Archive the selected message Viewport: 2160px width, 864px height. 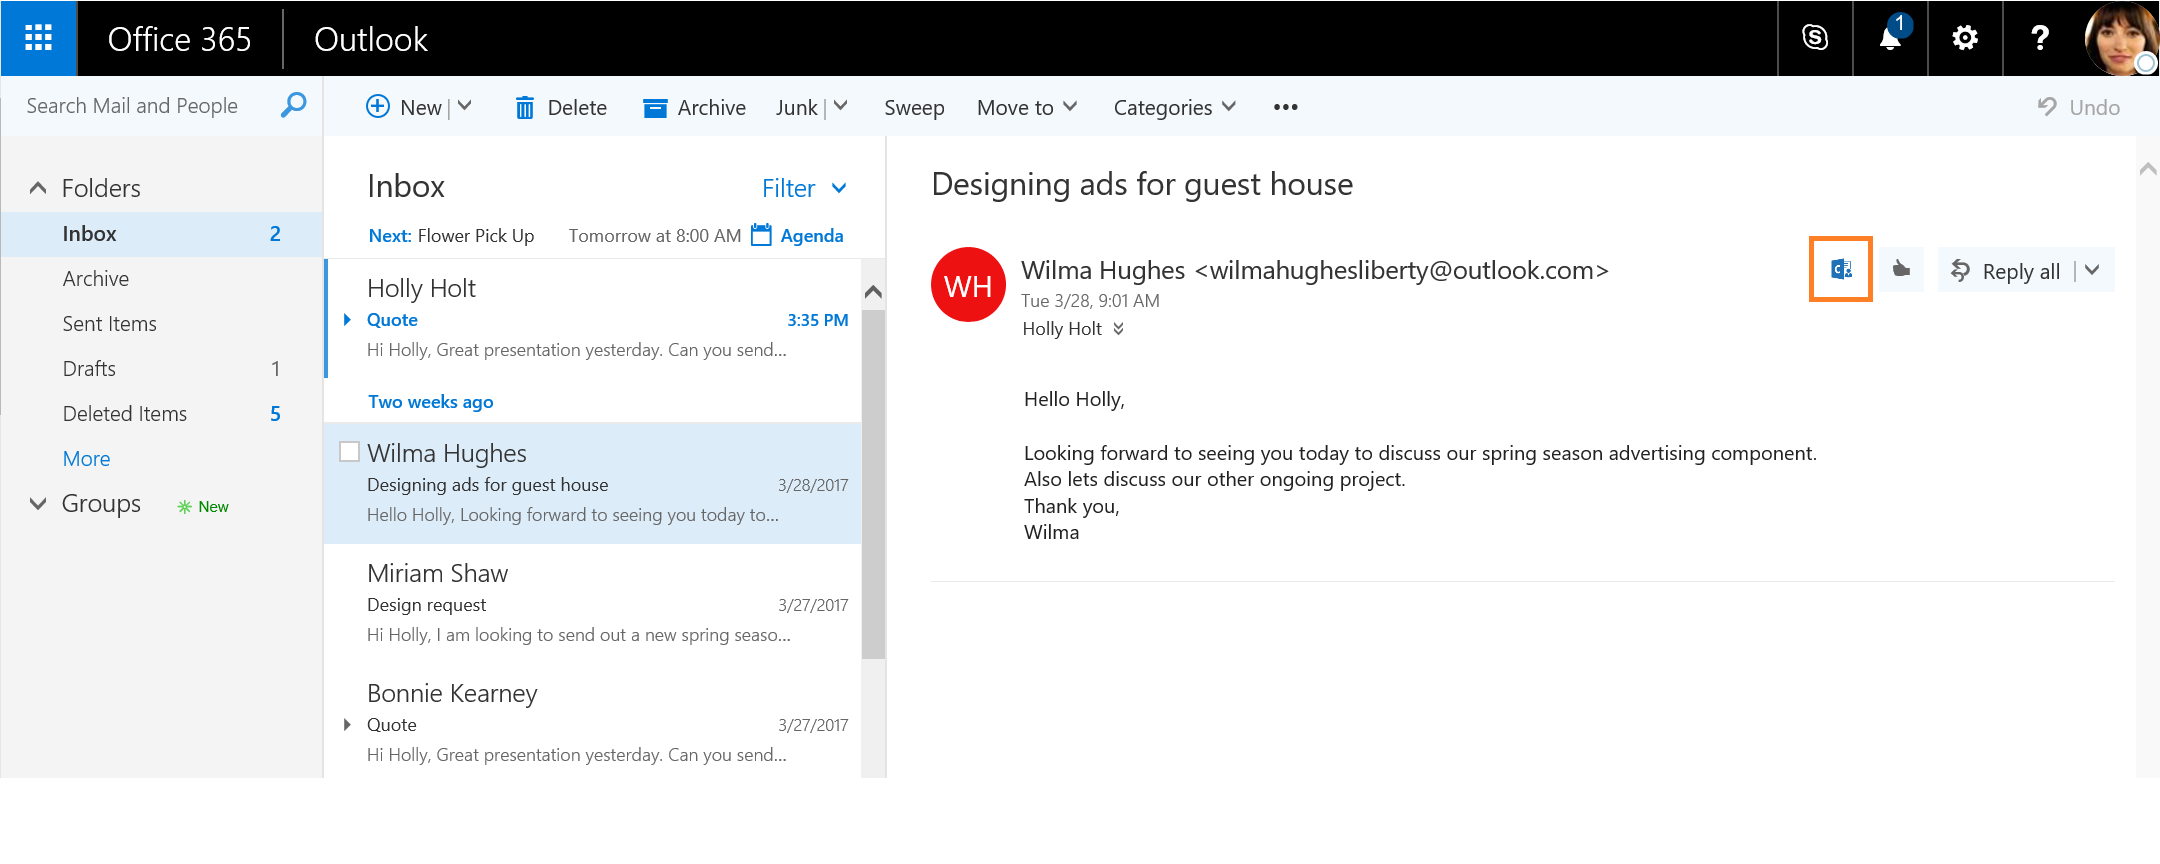(x=694, y=107)
